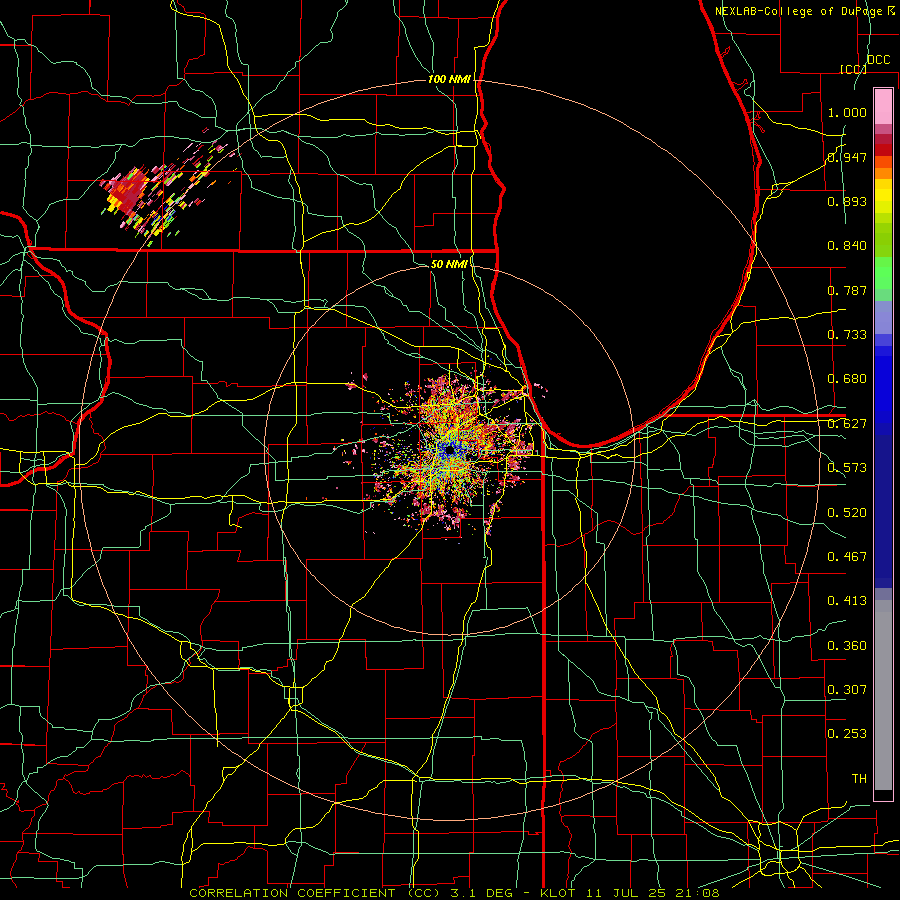Click the 0.413 color scale value
The height and width of the screenshot is (900, 900).
click(847, 600)
